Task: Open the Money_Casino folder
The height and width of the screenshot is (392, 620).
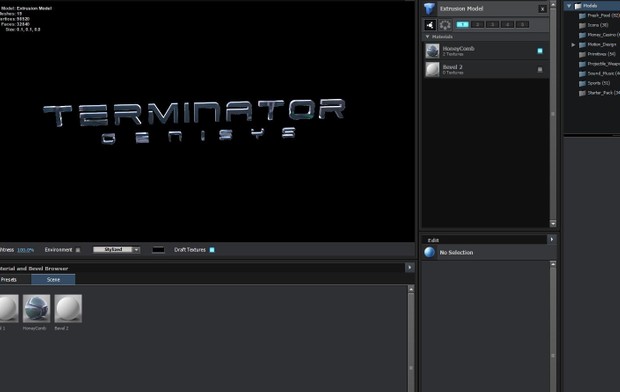Action: (x=603, y=35)
